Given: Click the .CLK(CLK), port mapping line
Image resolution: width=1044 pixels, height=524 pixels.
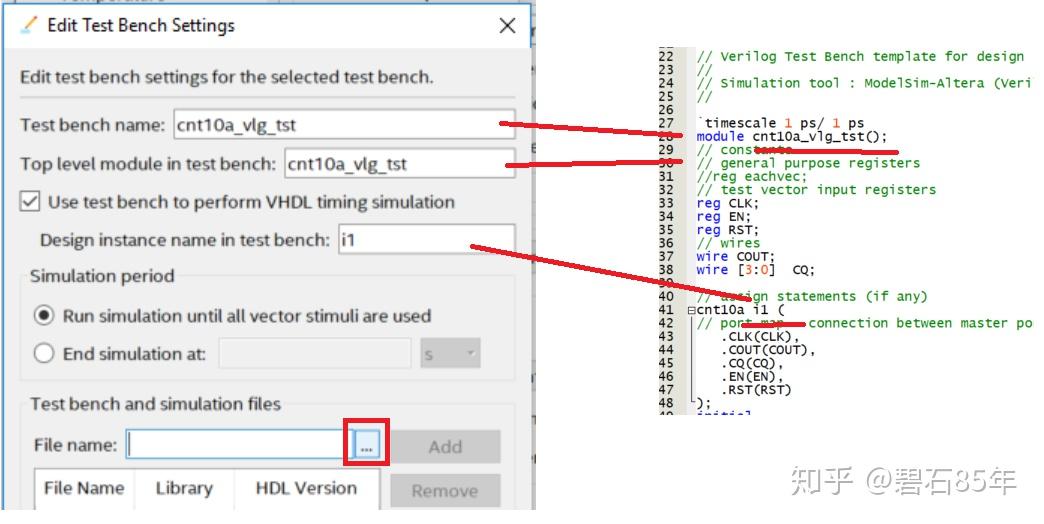Looking at the screenshot, I should [760, 336].
